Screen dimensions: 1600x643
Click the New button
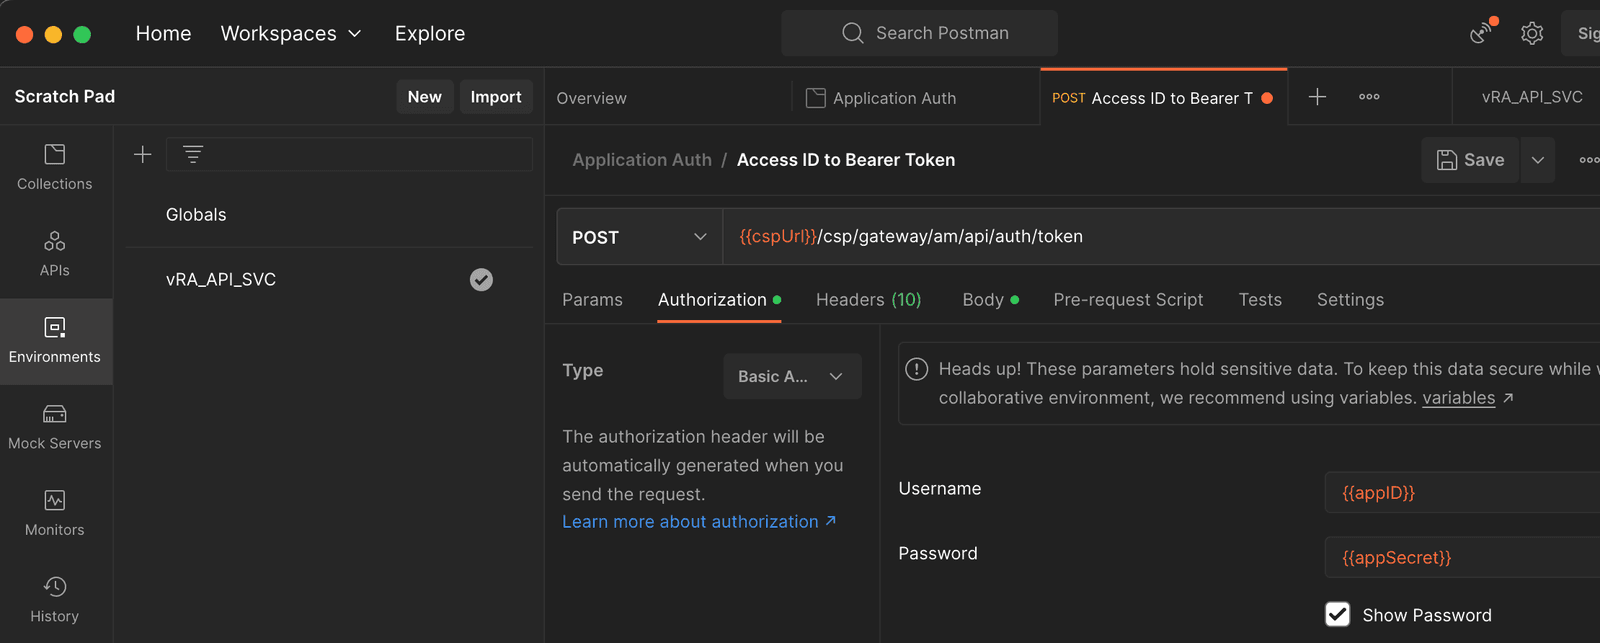click(x=425, y=97)
